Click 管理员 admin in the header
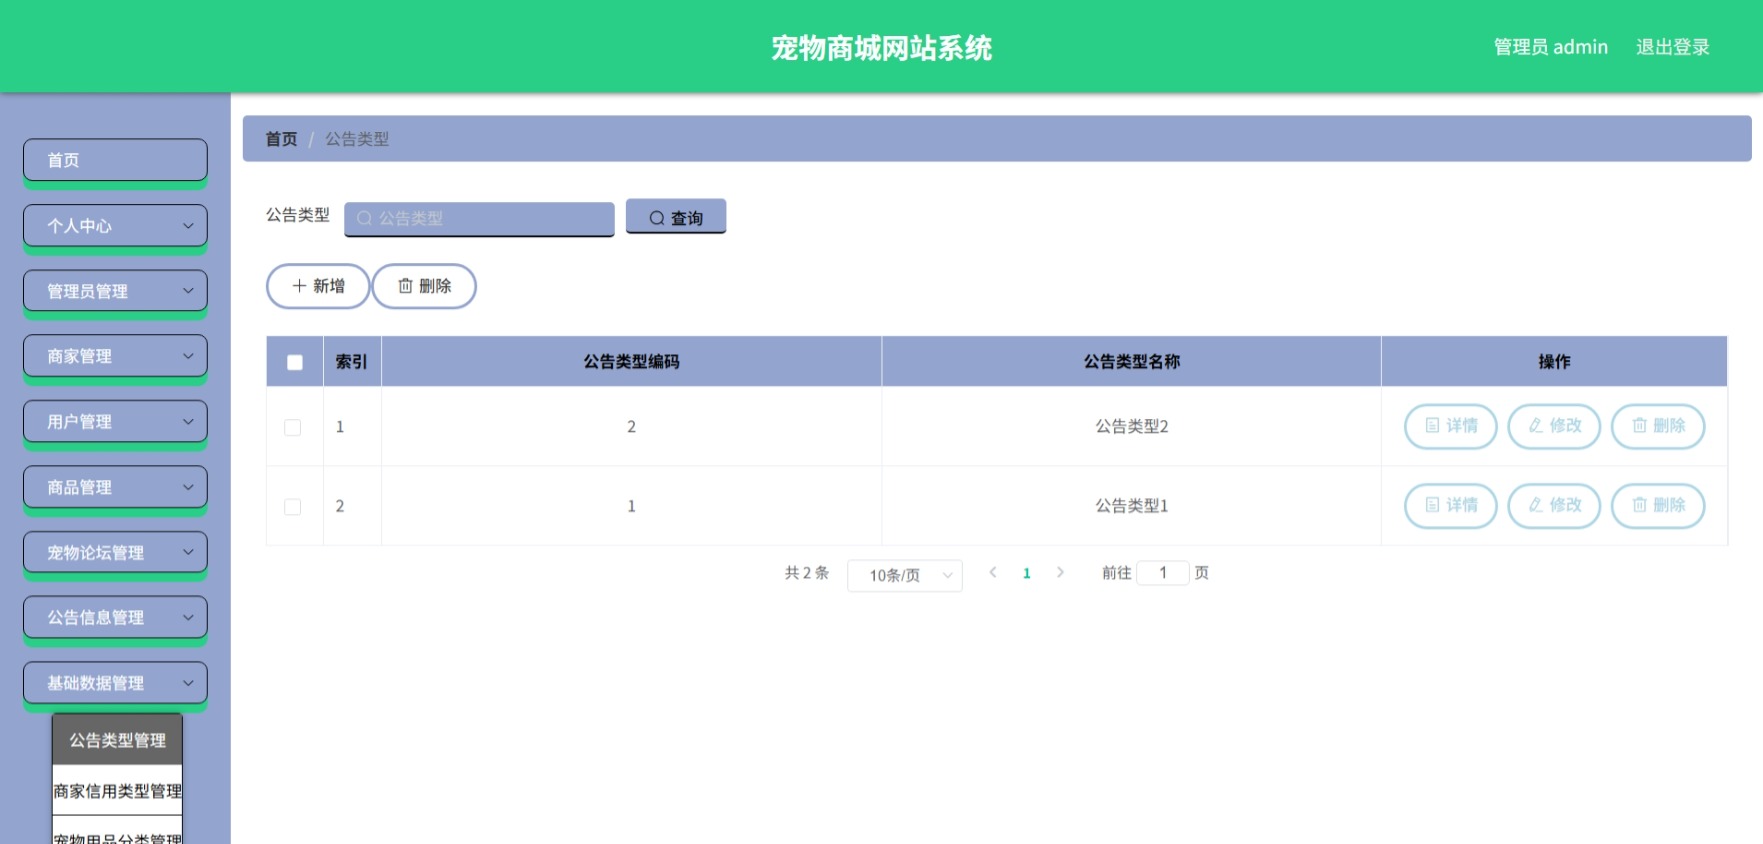The height and width of the screenshot is (844, 1763). tap(1550, 47)
